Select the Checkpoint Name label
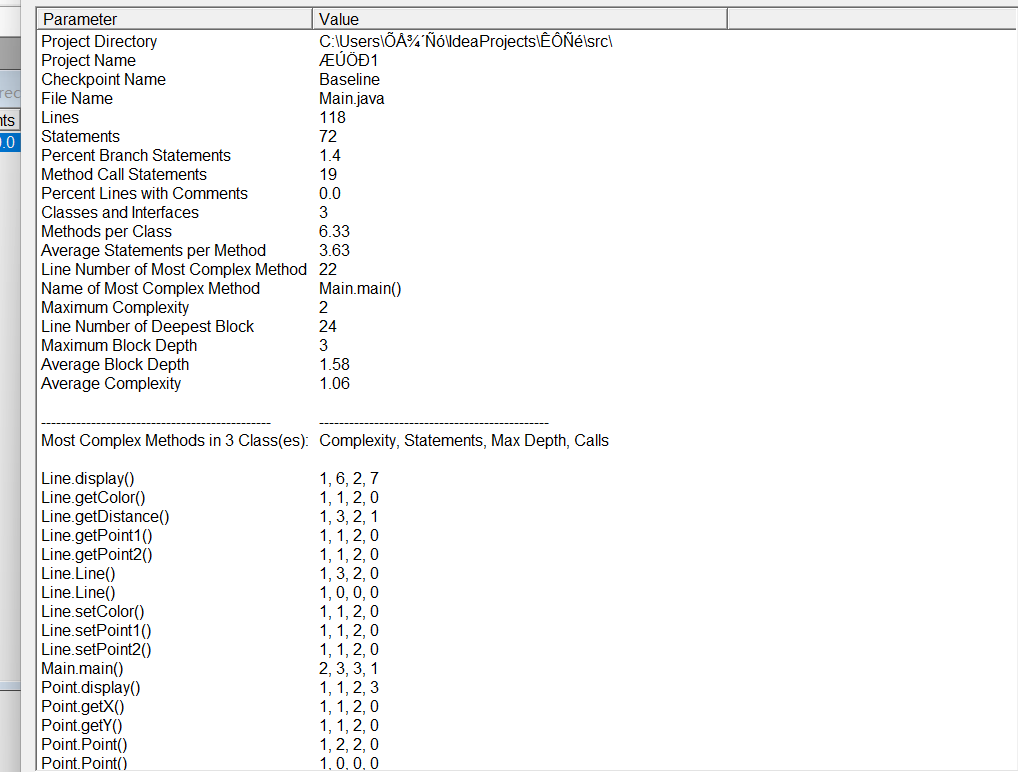This screenshot has height=772, width=1018. click(x=104, y=79)
